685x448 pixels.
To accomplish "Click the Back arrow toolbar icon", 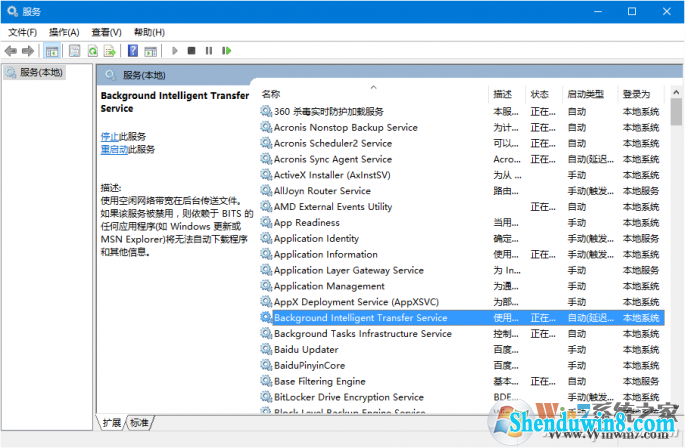I will click(x=10, y=51).
